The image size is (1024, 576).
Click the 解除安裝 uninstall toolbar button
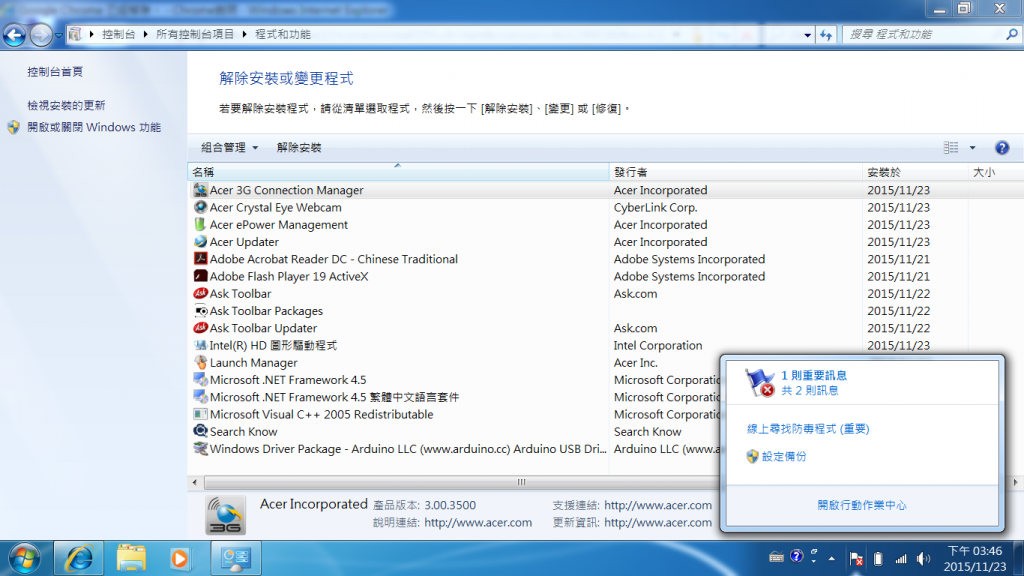click(298, 148)
